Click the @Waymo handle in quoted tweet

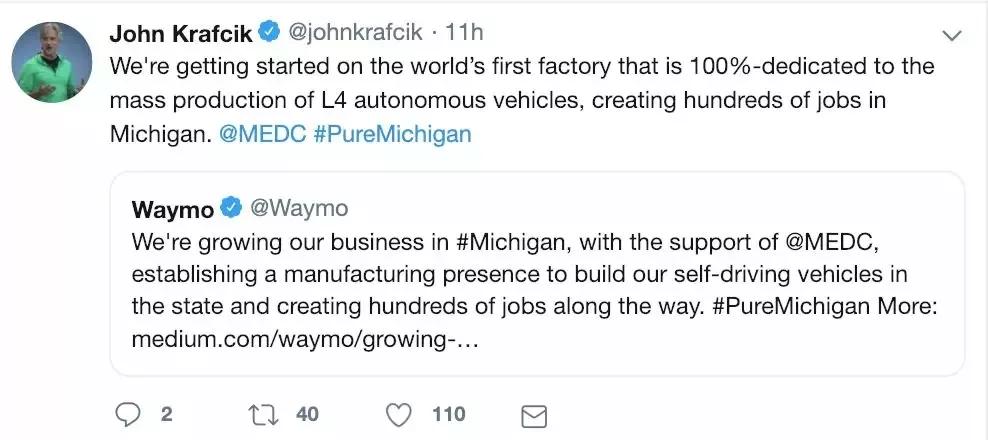[x=298, y=209]
